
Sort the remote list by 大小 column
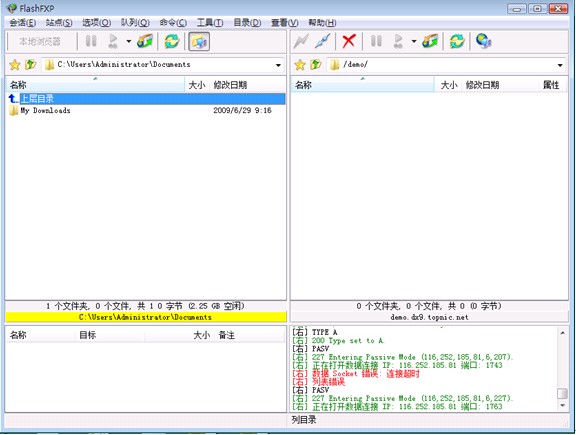[449, 85]
